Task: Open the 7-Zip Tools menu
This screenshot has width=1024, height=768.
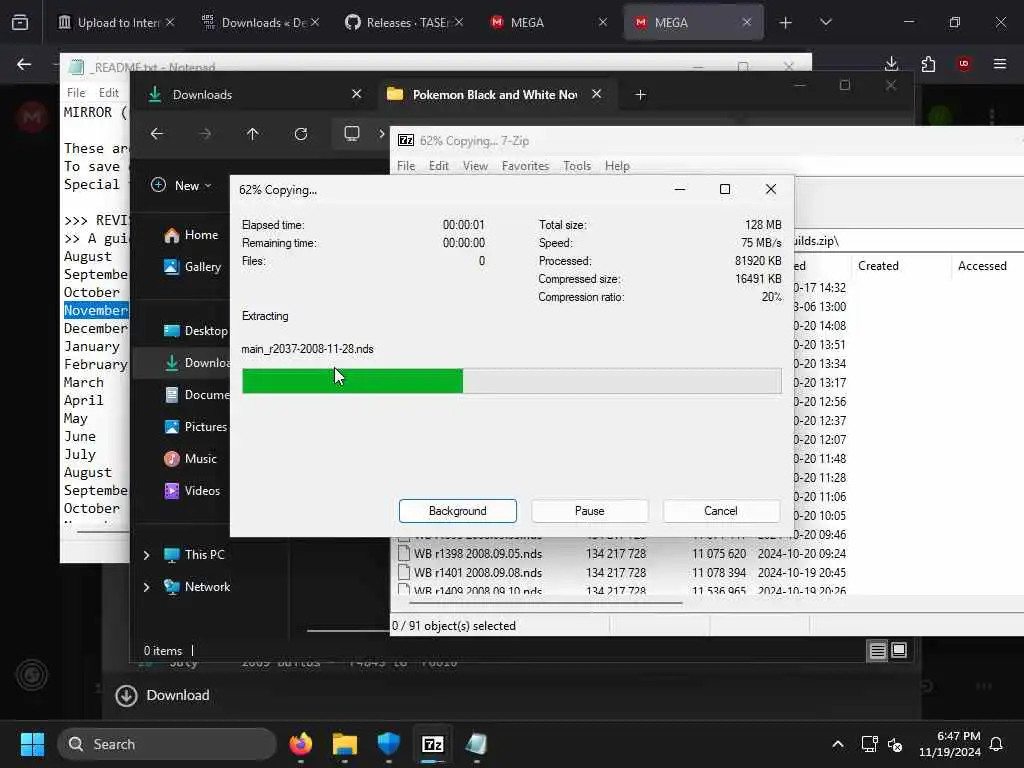Action: point(577,166)
